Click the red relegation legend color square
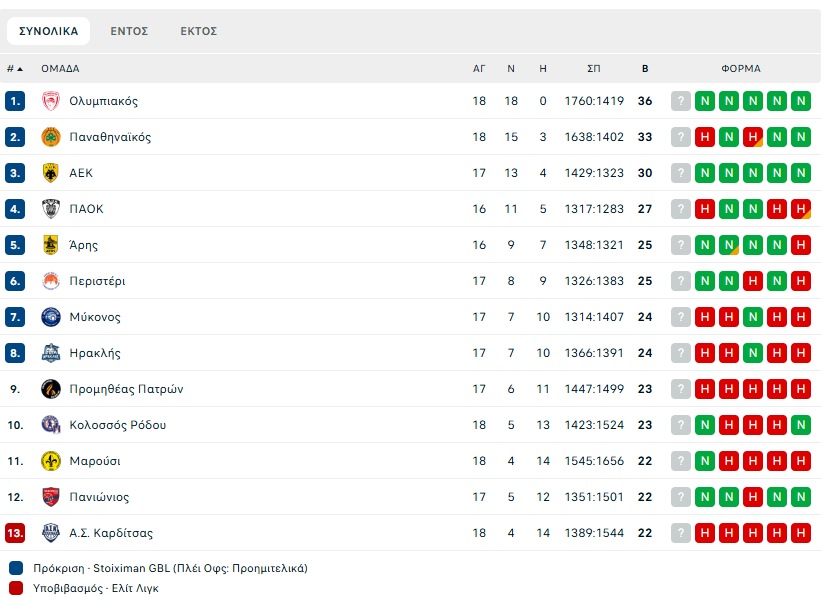This screenshot has width=825, height=612. 15,588
